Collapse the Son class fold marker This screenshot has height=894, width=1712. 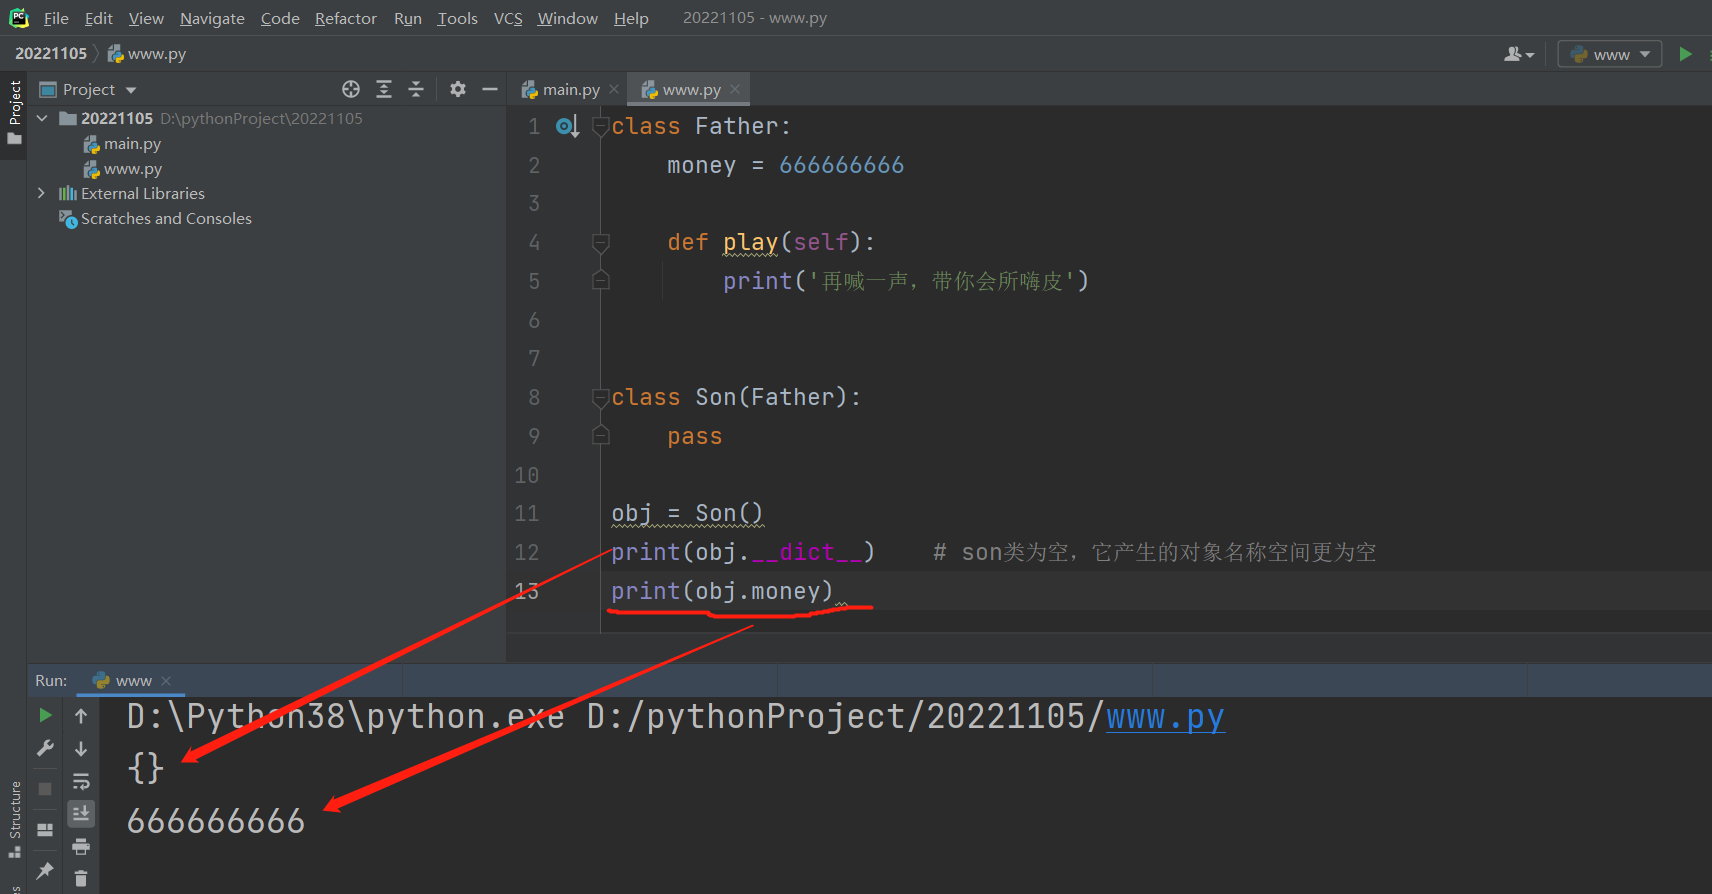(601, 397)
